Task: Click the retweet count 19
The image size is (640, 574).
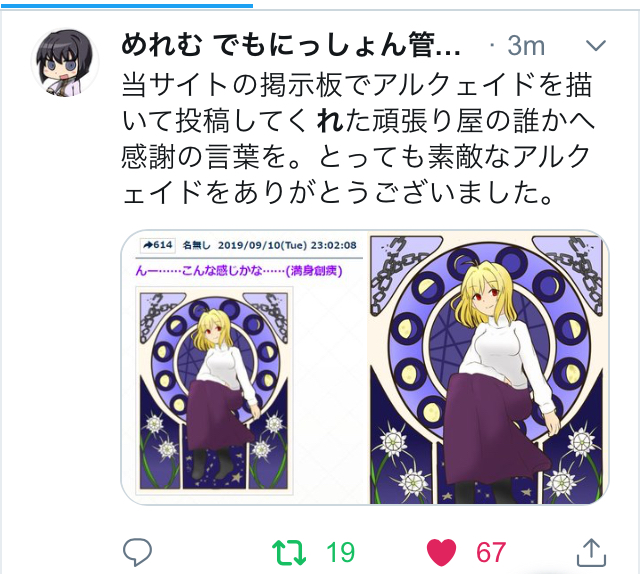Action: (340, 552)
